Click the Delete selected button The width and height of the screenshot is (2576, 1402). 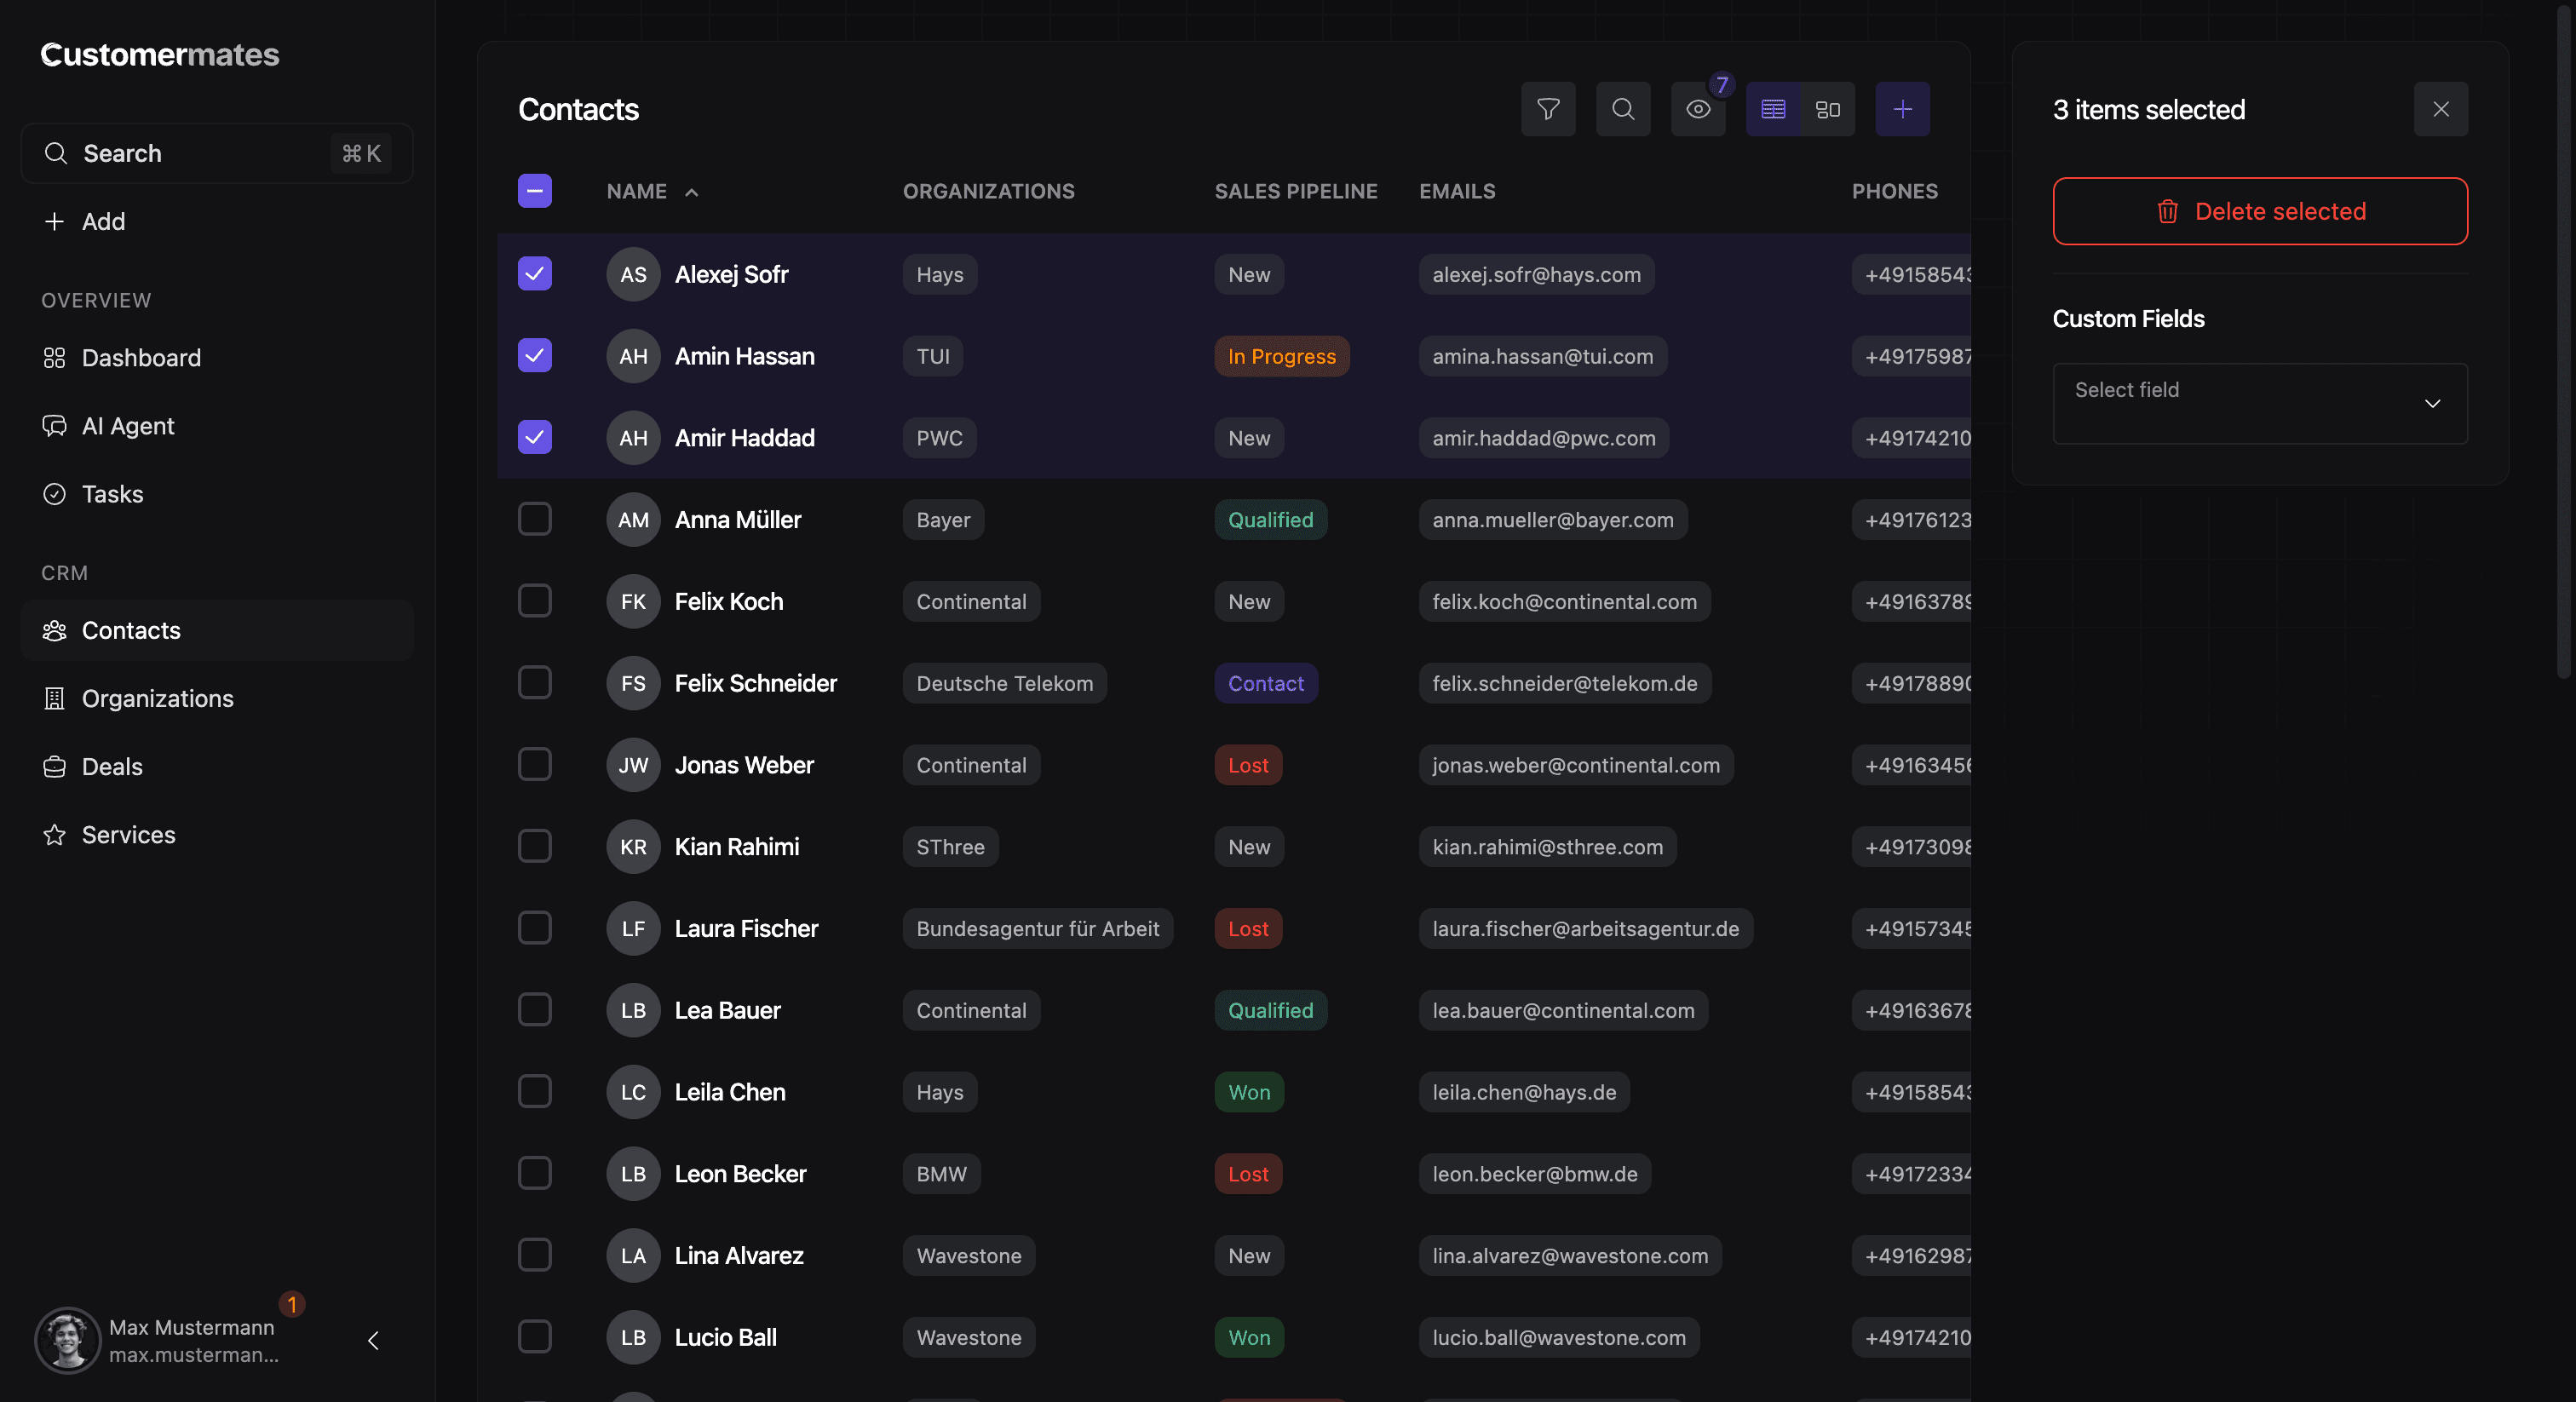[2259, 211]
